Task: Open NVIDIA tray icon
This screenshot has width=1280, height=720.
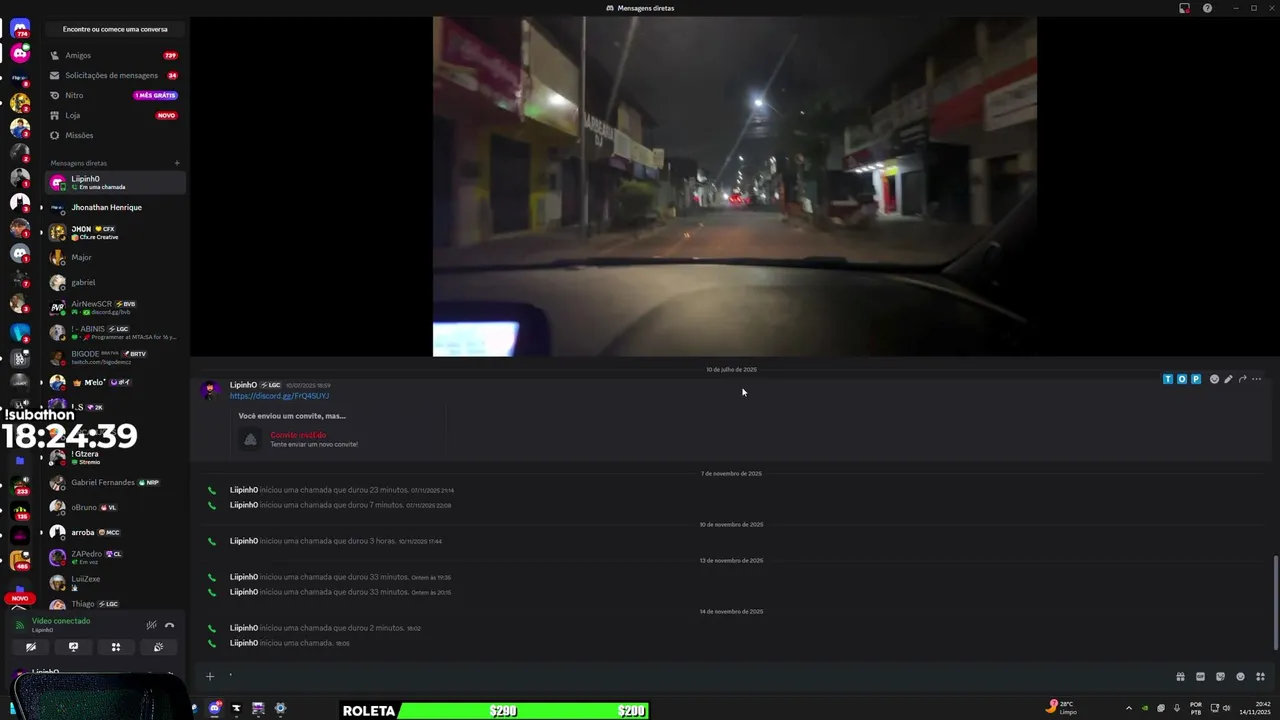Action: click(1145, 709)
